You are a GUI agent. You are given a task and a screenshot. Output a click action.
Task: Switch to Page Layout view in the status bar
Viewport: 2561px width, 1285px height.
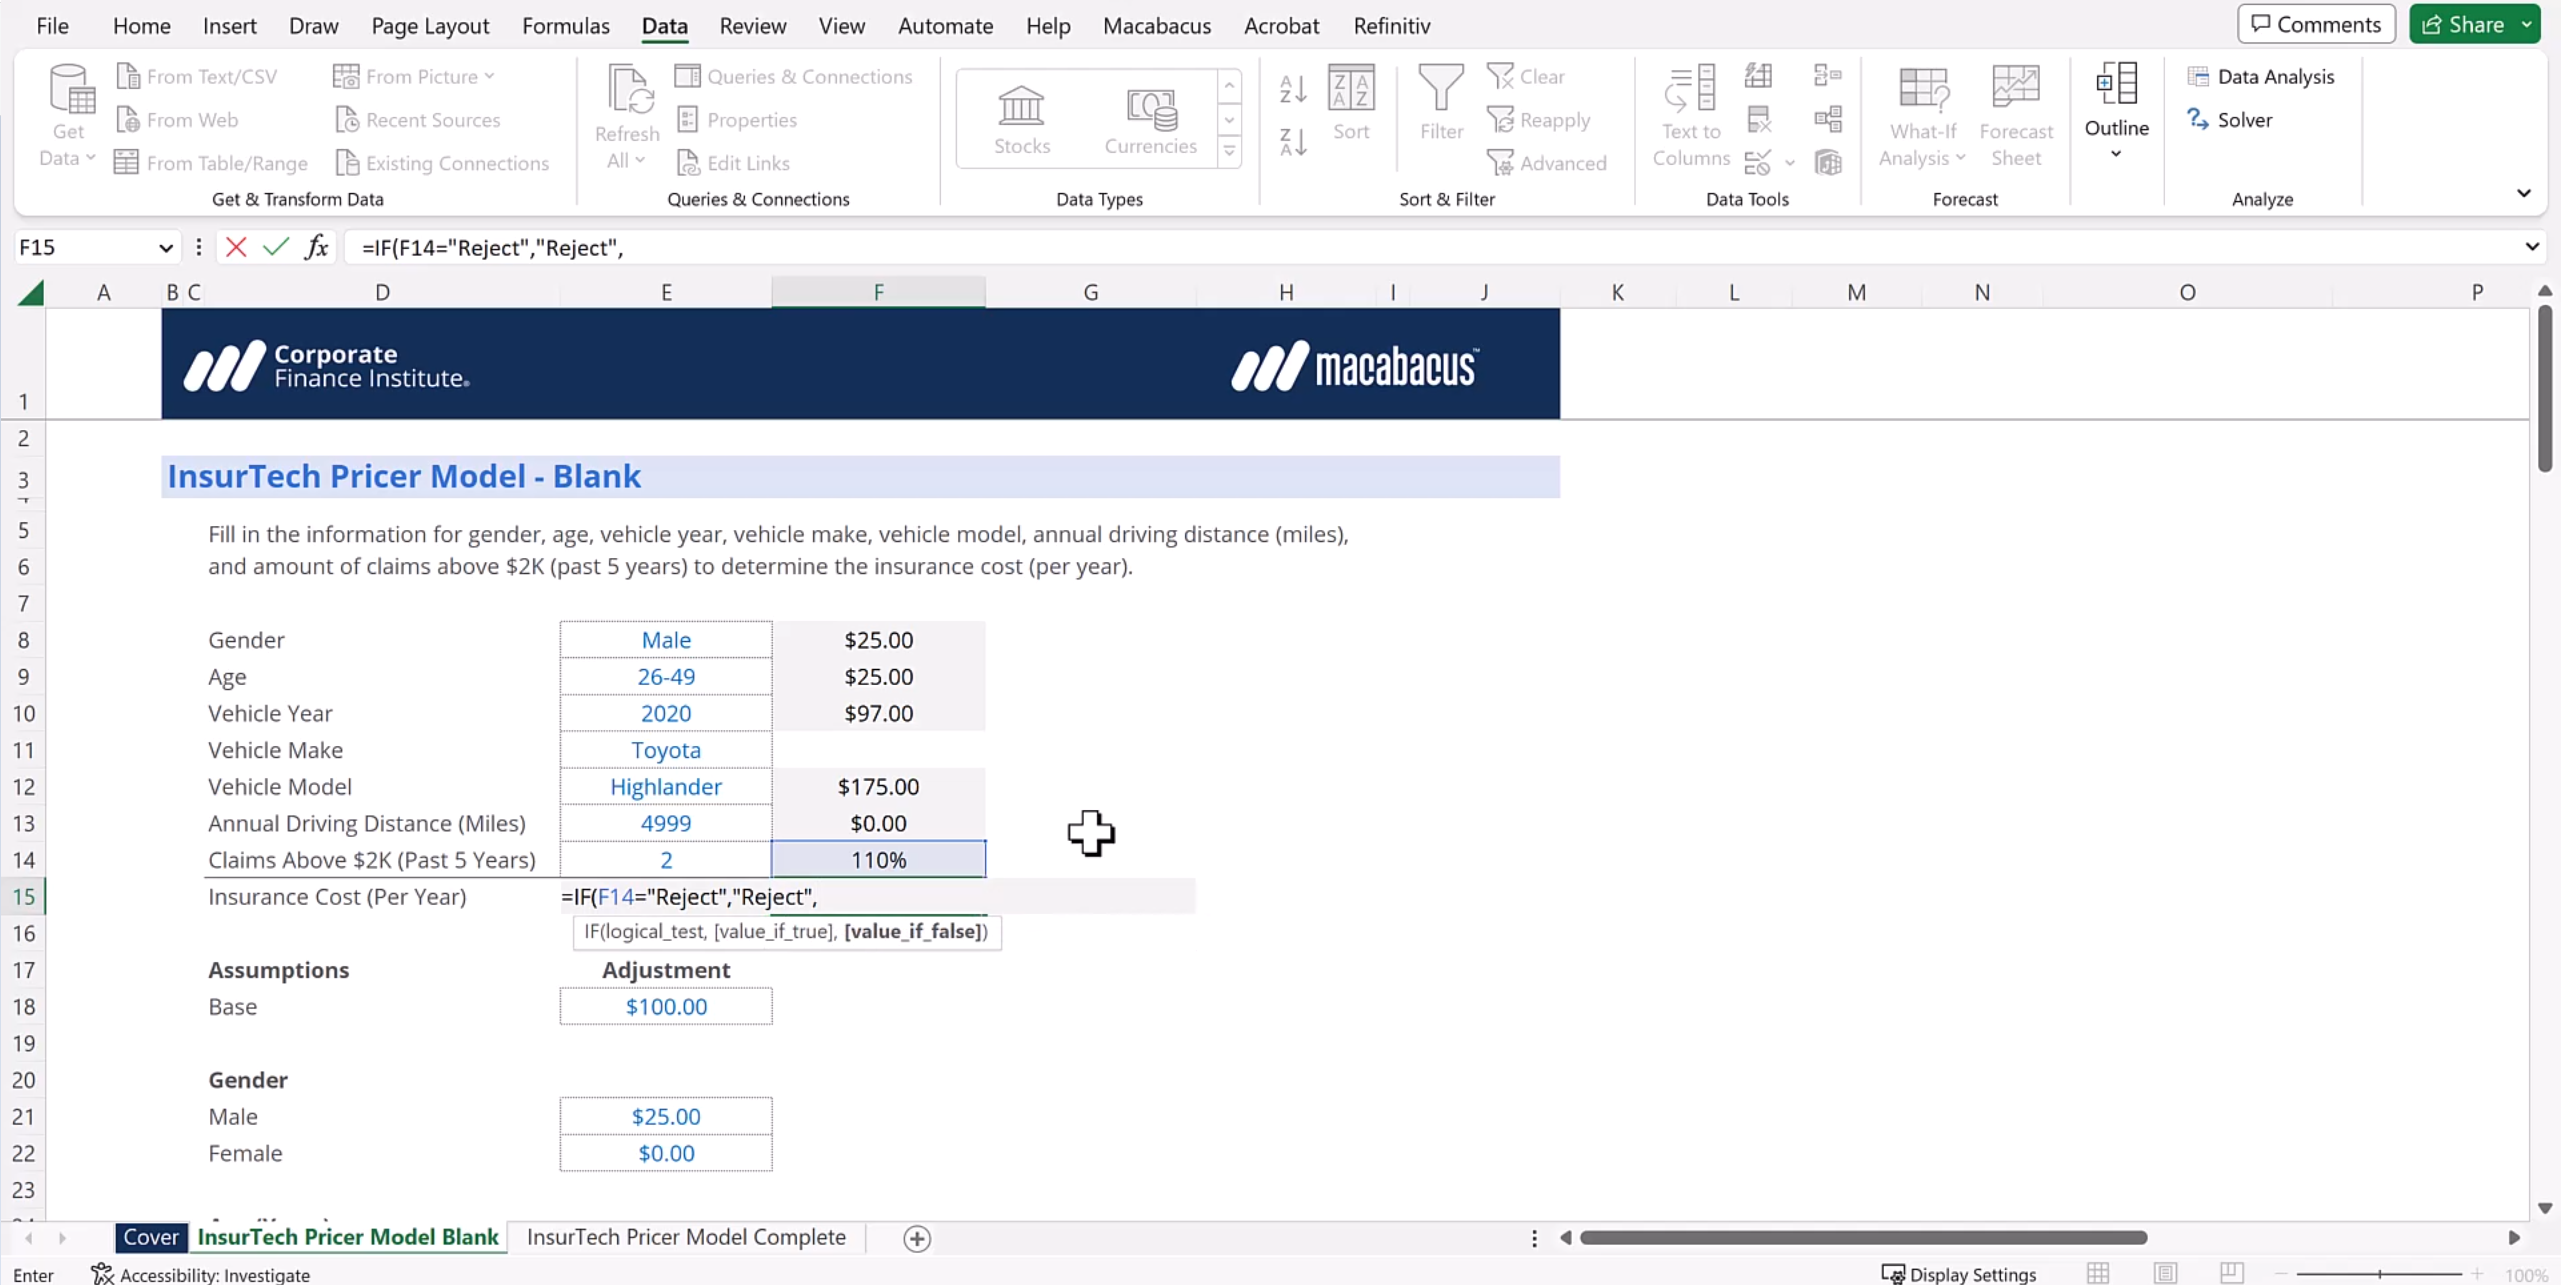pyautogui.click(x=2165, y=1273)
